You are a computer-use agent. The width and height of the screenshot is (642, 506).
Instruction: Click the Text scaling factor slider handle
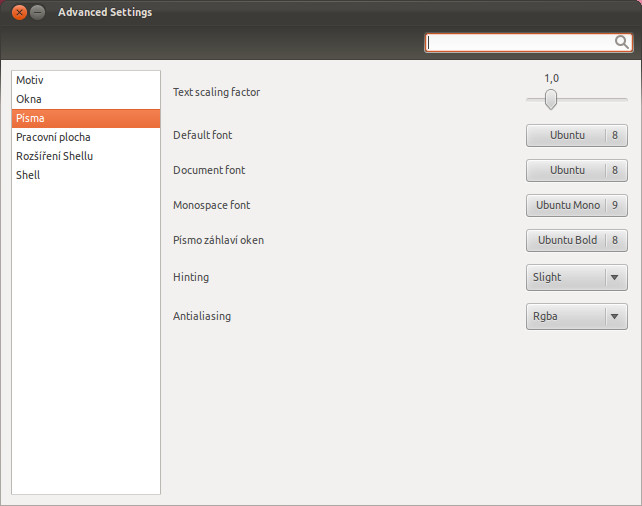click(550, 99)
